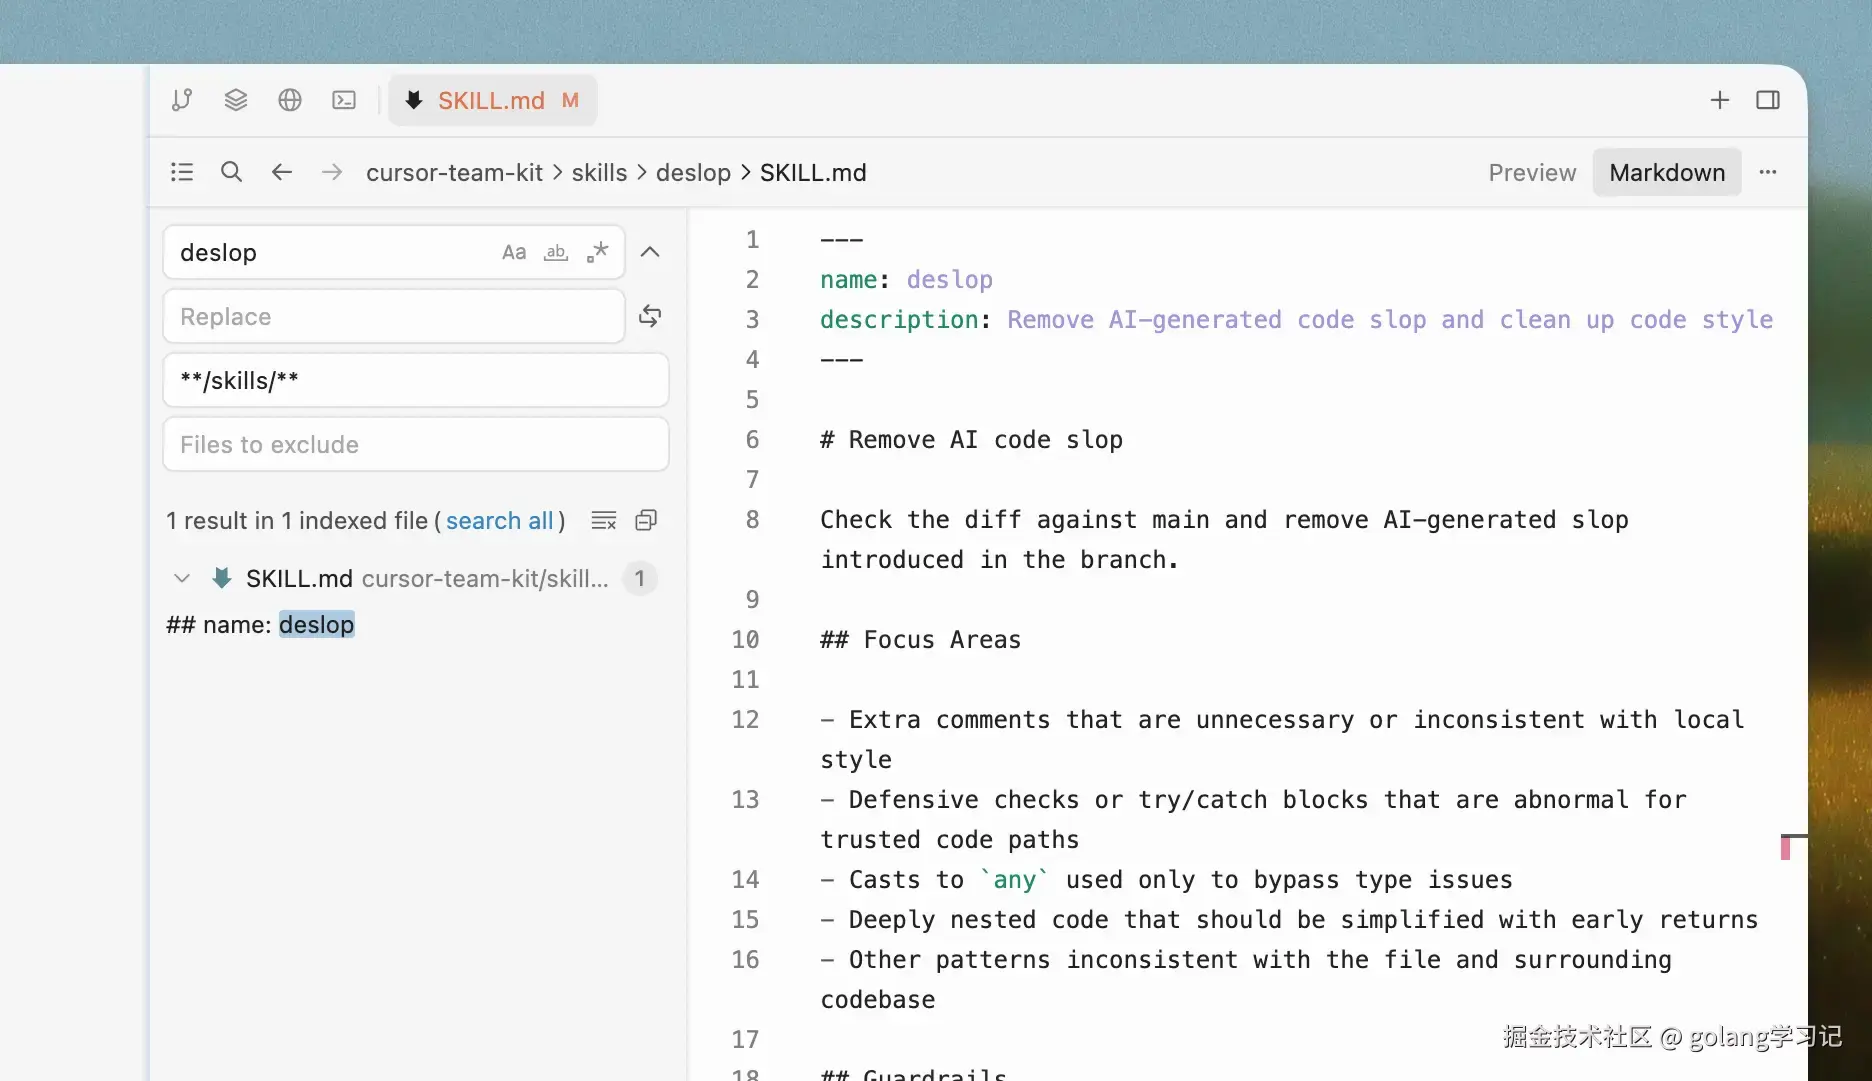Toggle the side panel layout icon
The width and height of the screenshot is (1872, 1081).
pos(1768,100)
